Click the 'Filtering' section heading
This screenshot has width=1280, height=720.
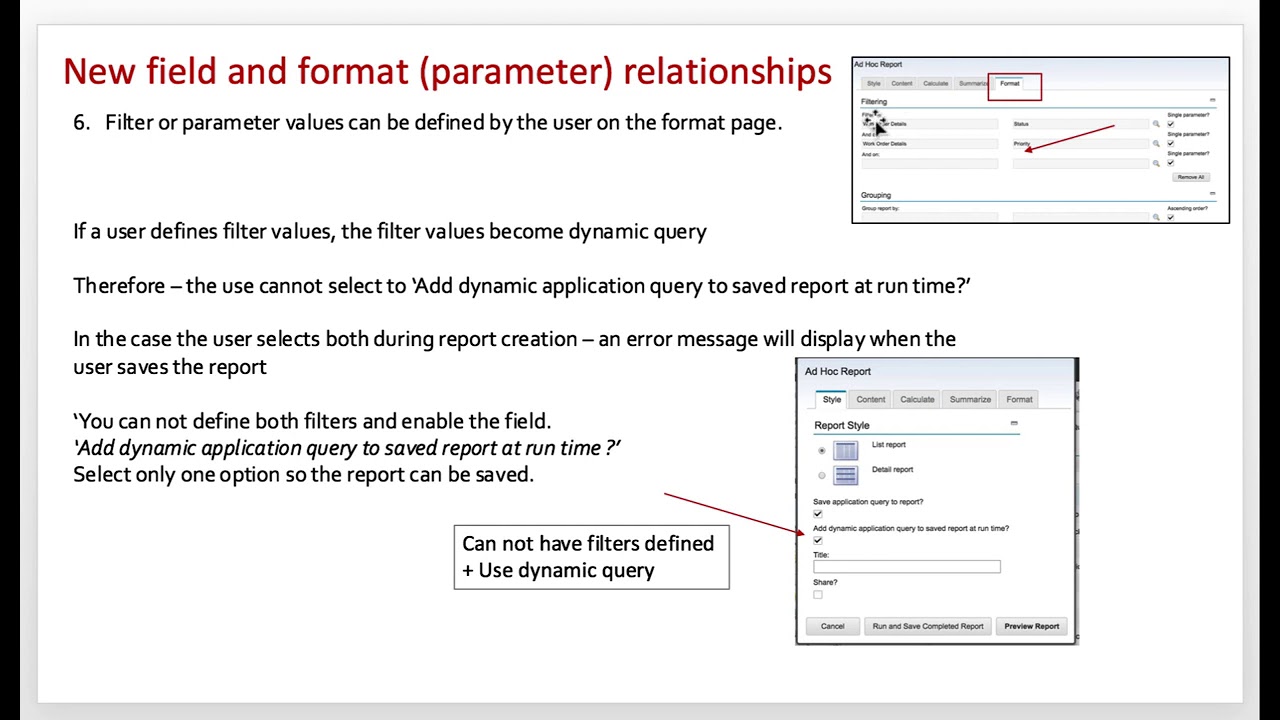click(x=874, y=102)
